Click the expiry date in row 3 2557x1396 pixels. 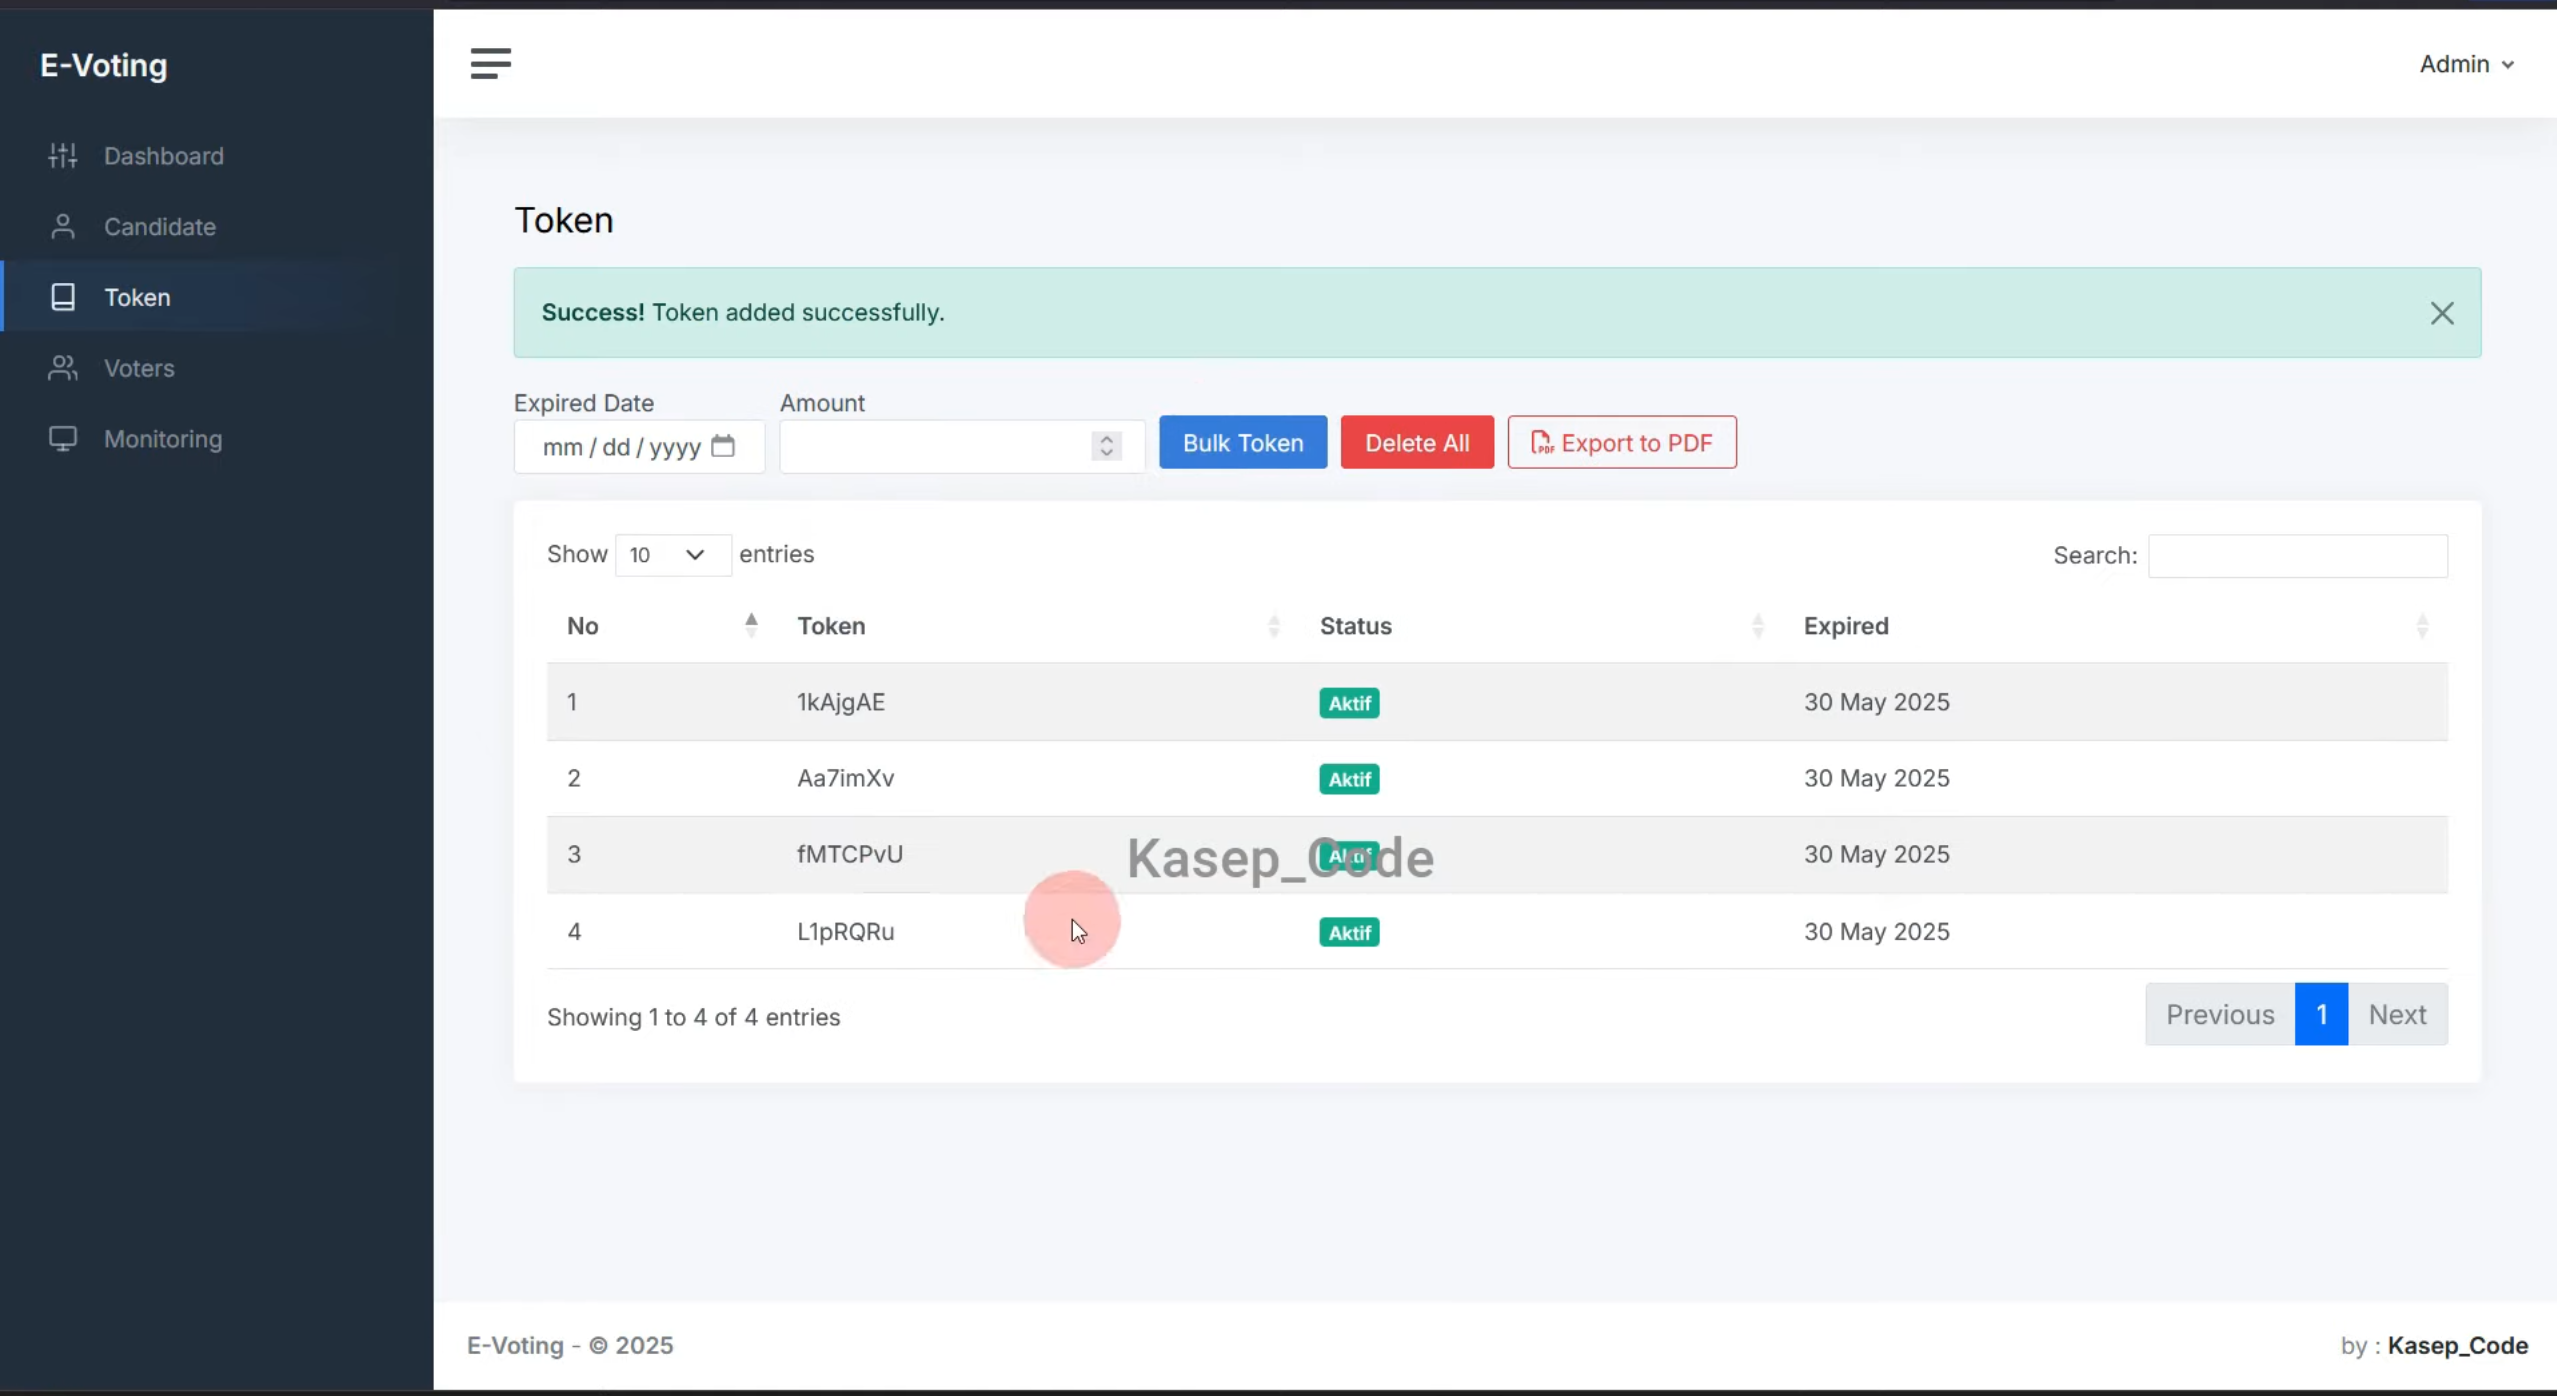point(1876,854)
